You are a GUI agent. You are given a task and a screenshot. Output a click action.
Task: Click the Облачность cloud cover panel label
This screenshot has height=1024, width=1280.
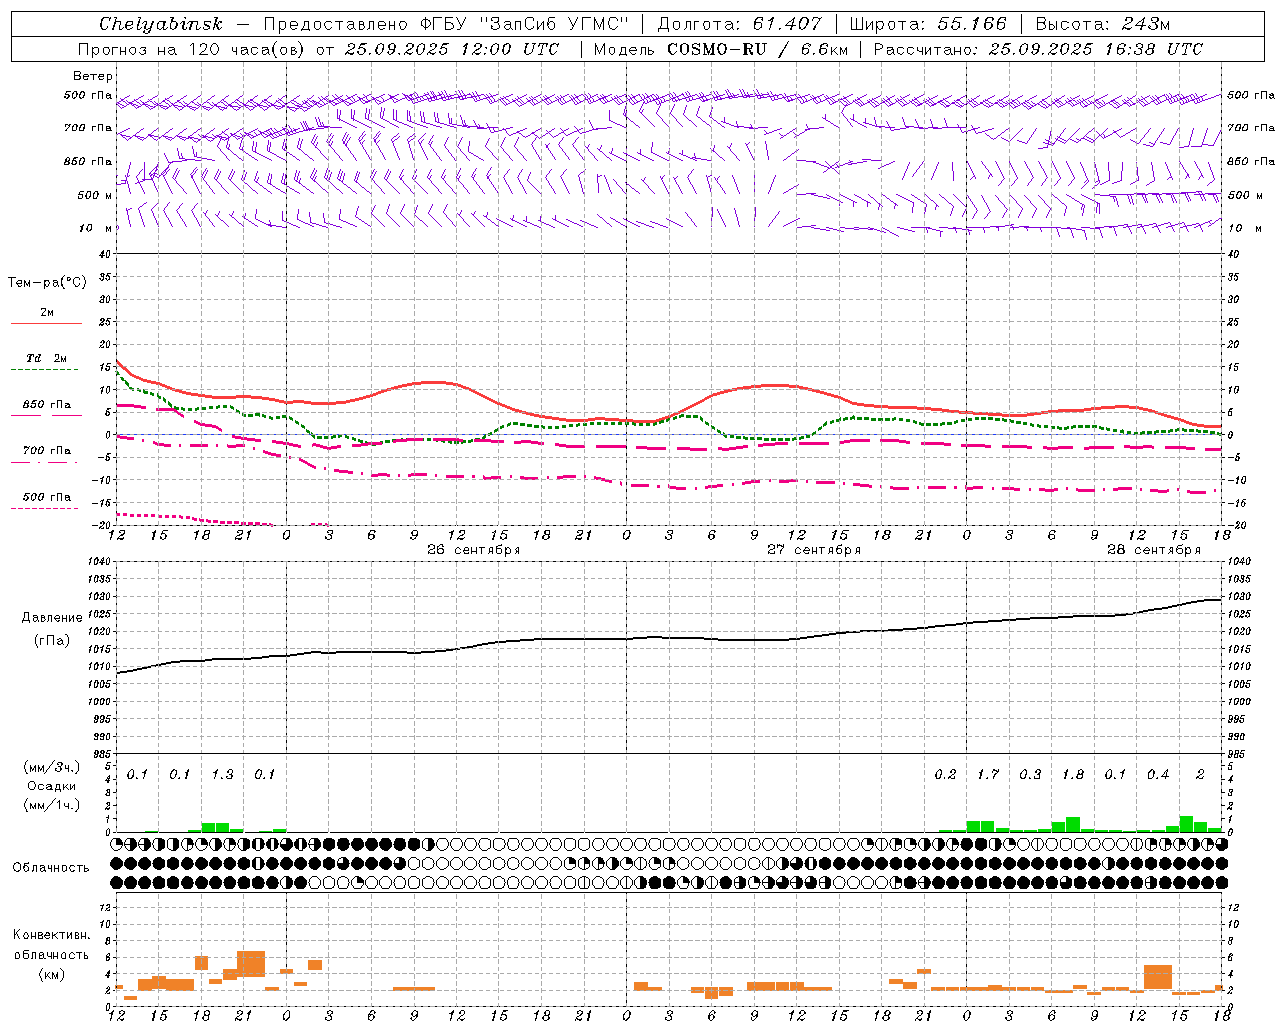tap(51, 868)
